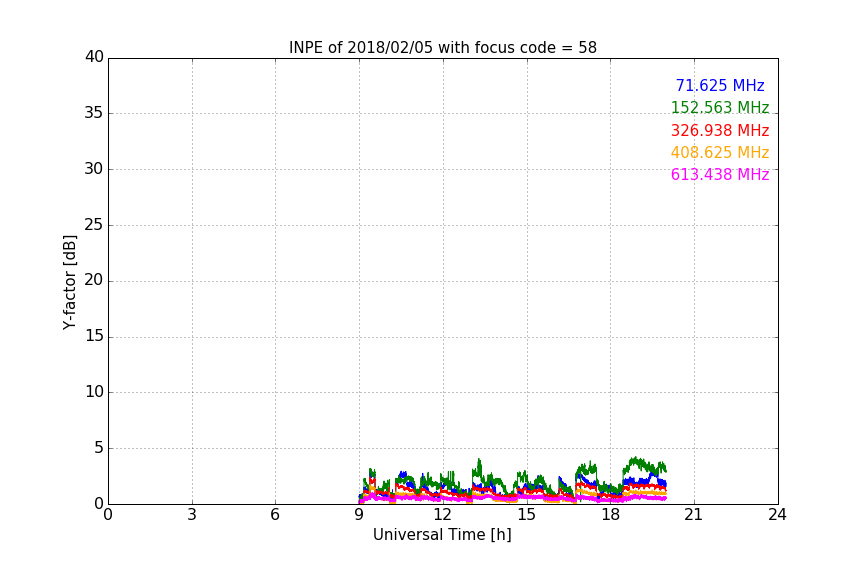
Task: Click the y-axis tick label 35
Action: pos(94,113)
